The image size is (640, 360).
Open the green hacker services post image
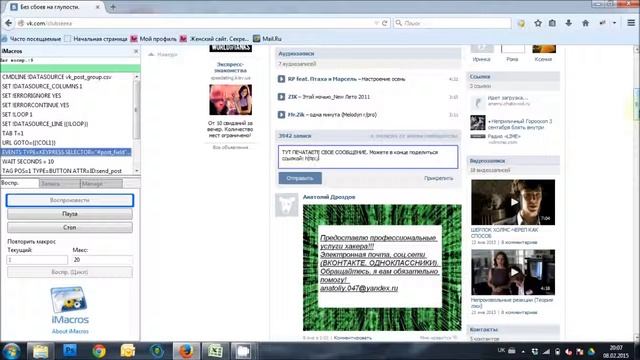pos(382,267)
